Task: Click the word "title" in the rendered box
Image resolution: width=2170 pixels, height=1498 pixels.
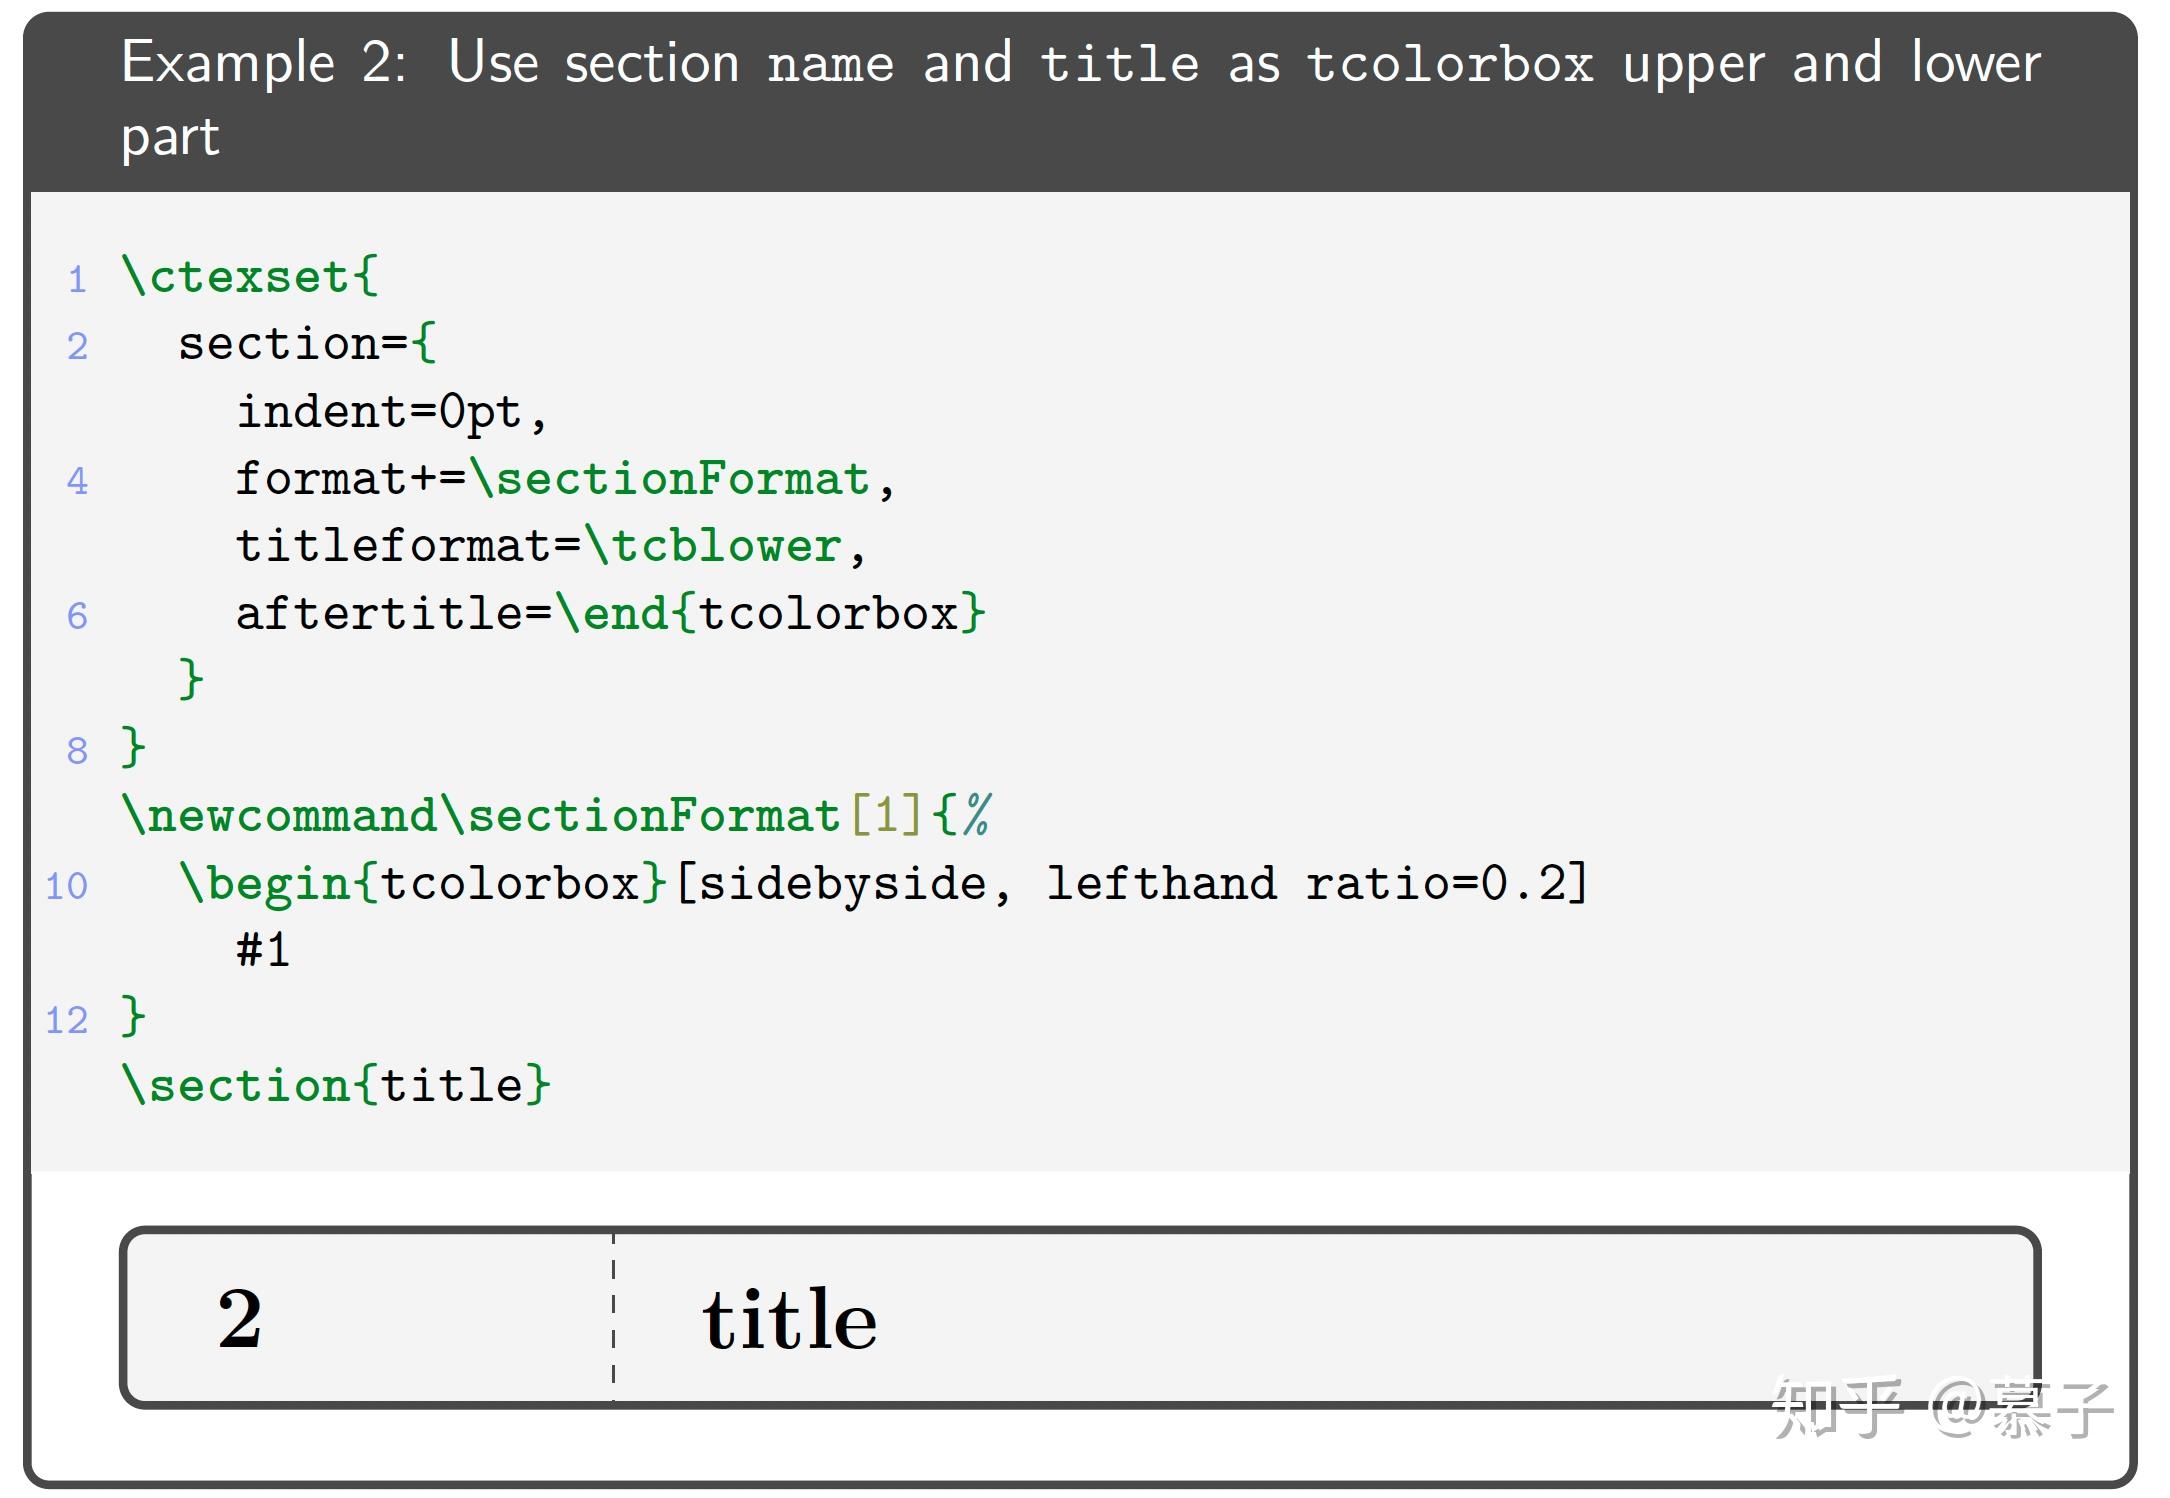Action: point(789,1319)
